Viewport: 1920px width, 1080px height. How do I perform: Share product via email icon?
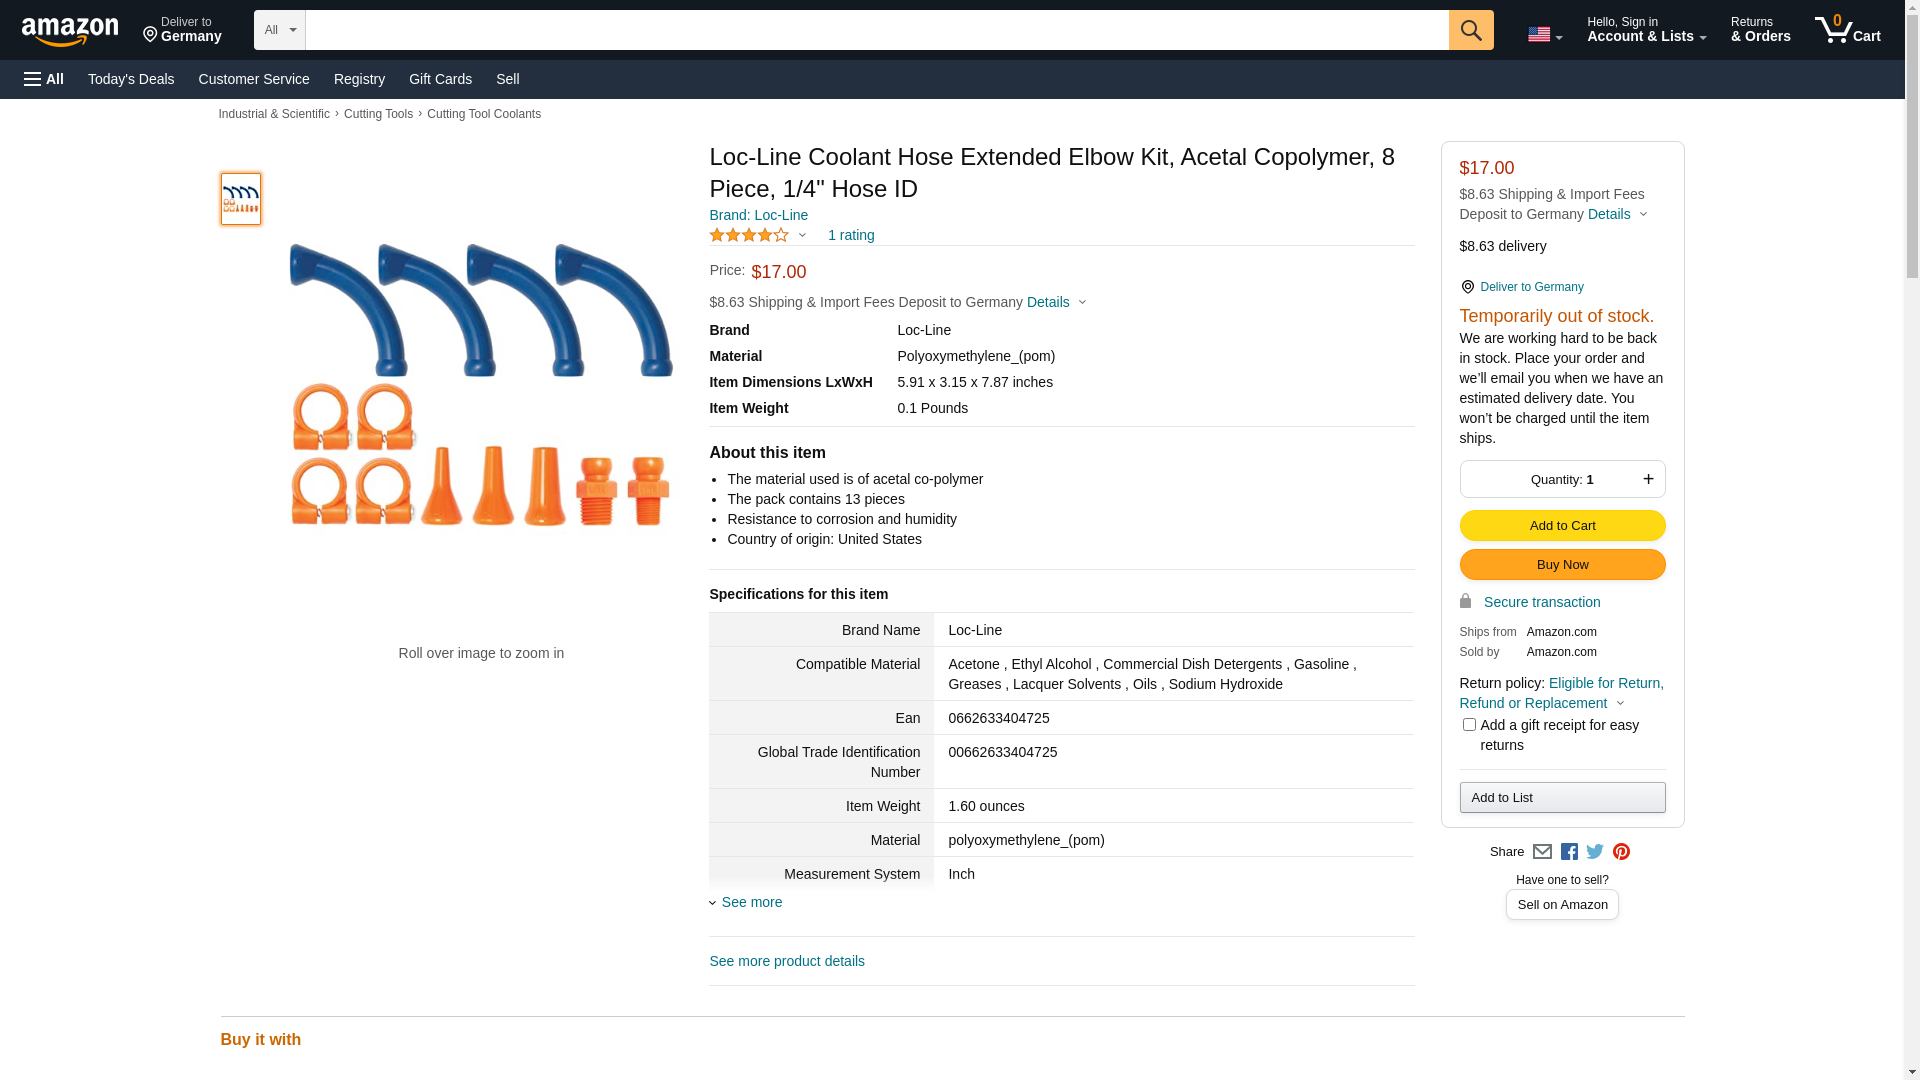click(x=1542, y=851)
